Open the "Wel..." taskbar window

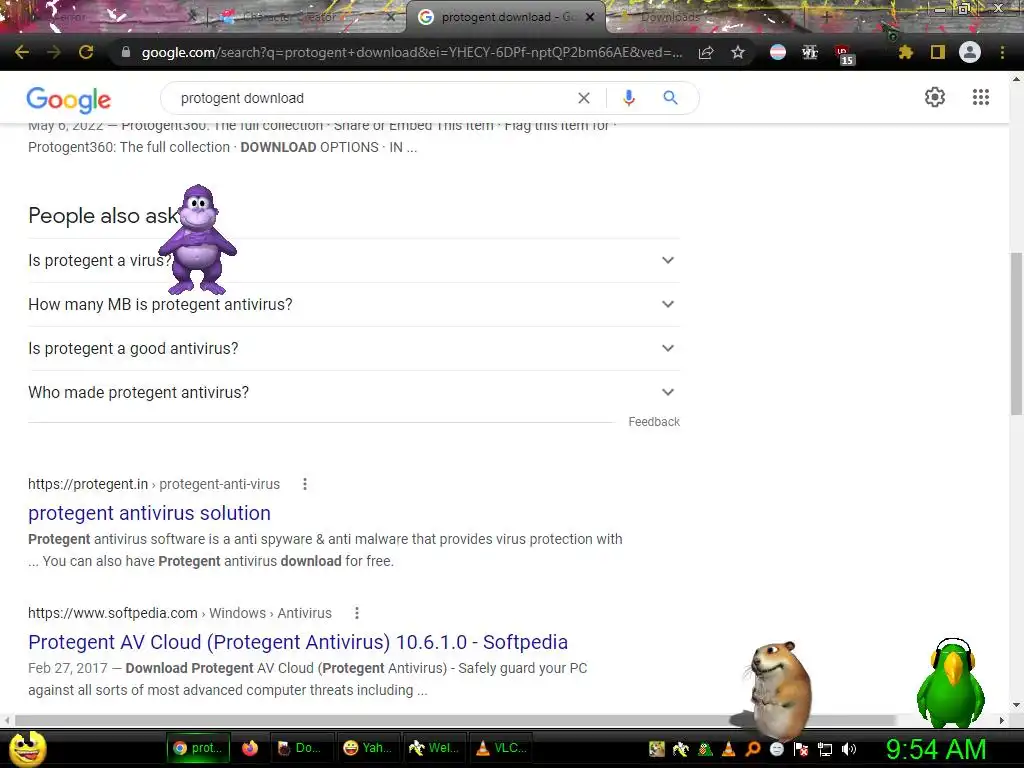pyautogui.click(x=434, y=748)
